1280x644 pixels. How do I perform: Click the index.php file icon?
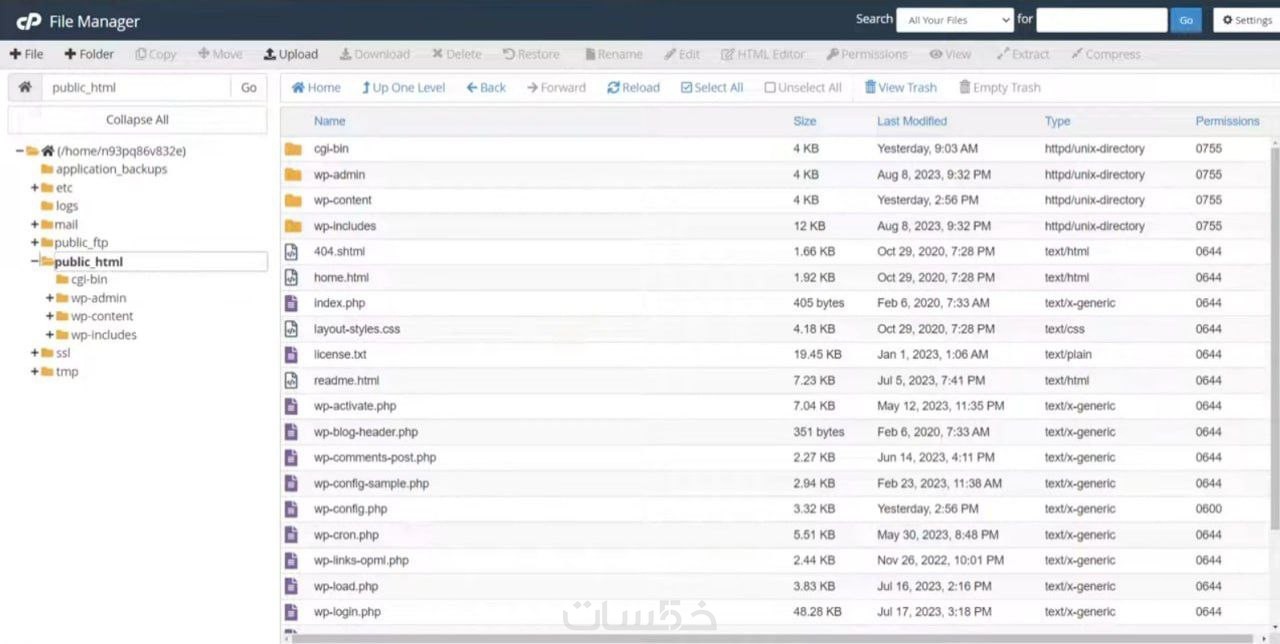(x=291, y=303)
